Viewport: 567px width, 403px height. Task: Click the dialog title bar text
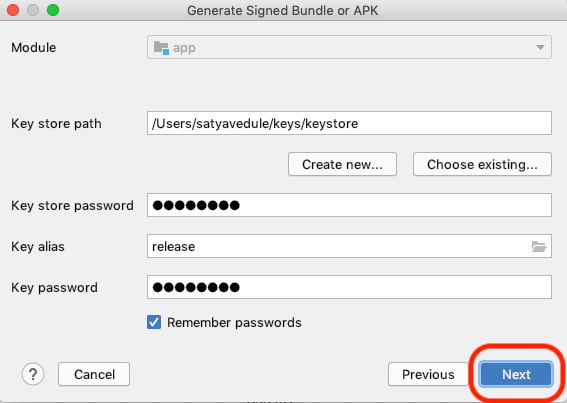pos(283,10)
